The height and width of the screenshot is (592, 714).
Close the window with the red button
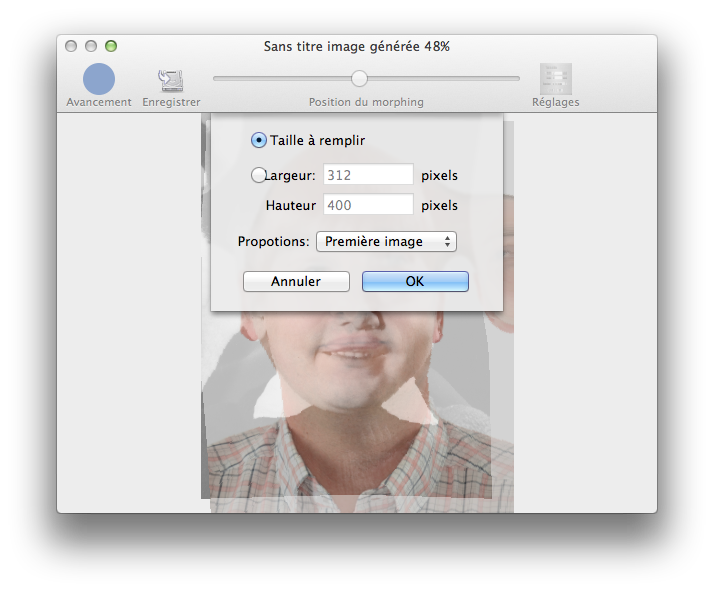71,46
